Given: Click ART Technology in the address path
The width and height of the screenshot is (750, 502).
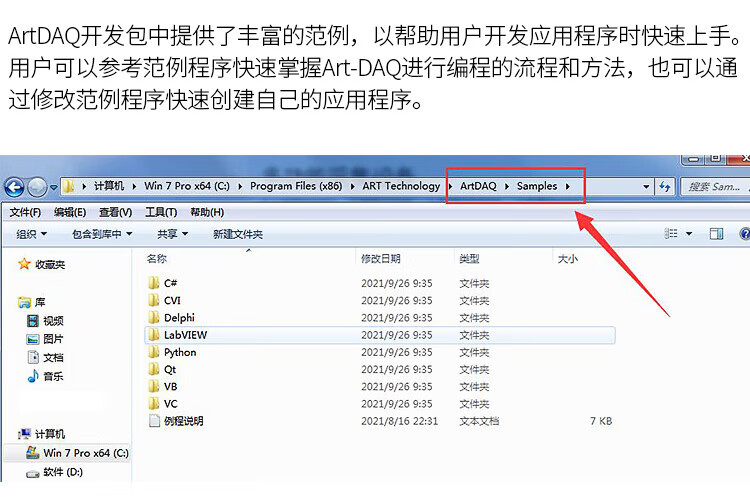Looking at the screenshot, I should 401,186.
